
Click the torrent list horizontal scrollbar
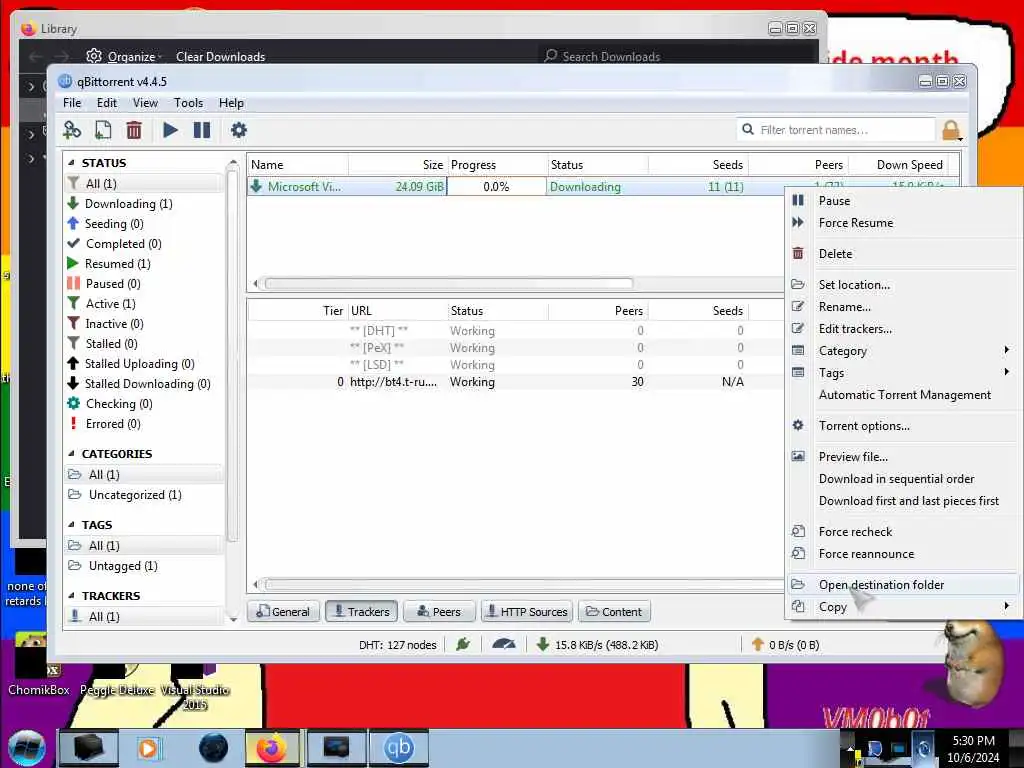[449, 283]
